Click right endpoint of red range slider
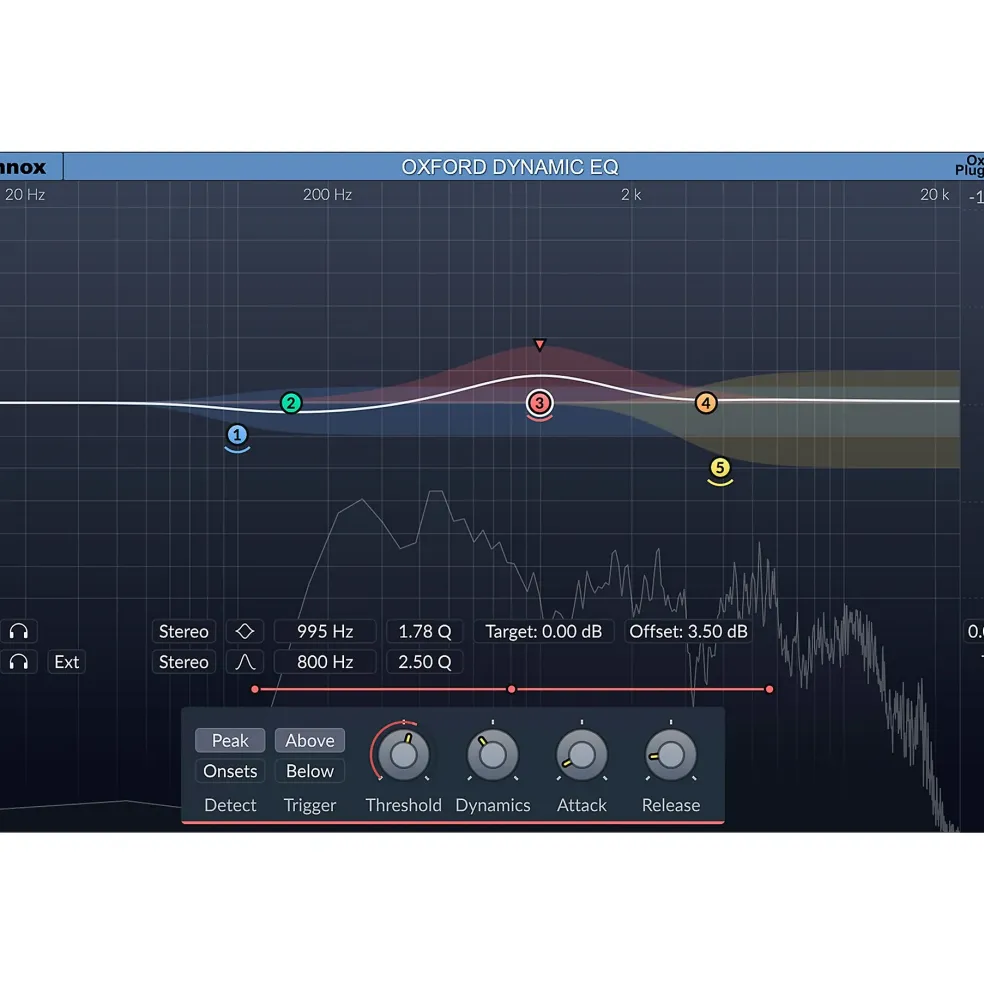 pyautogui.click(x=769, y=689)
